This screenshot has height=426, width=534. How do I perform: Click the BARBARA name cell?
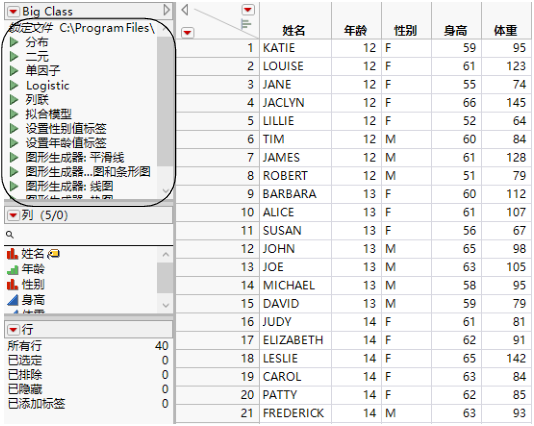[x=295, y=194]
